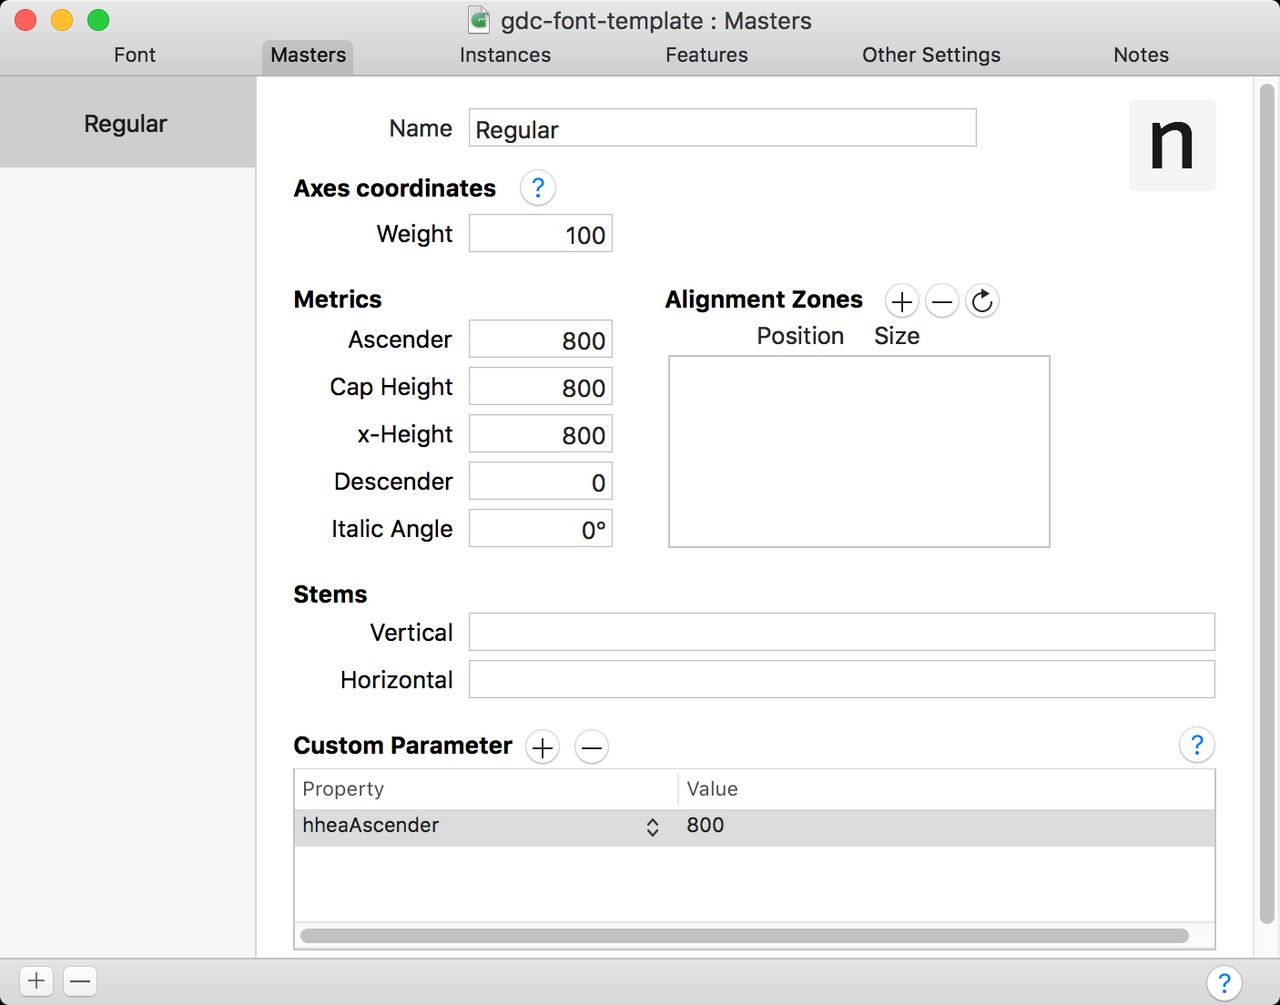Open the hheaAscender property dropdown
The image size is (1280, 1005).
[x=652, y=827]
